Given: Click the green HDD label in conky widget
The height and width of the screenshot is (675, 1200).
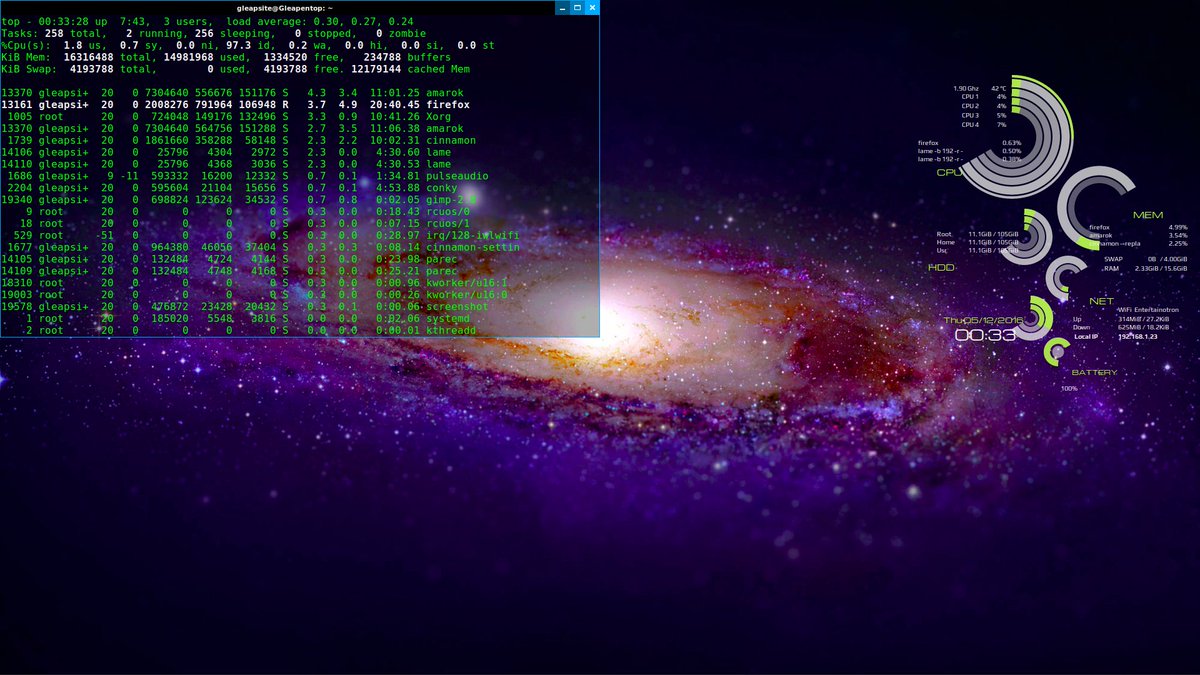Looking at the screenshot, I should click(941, 268).
